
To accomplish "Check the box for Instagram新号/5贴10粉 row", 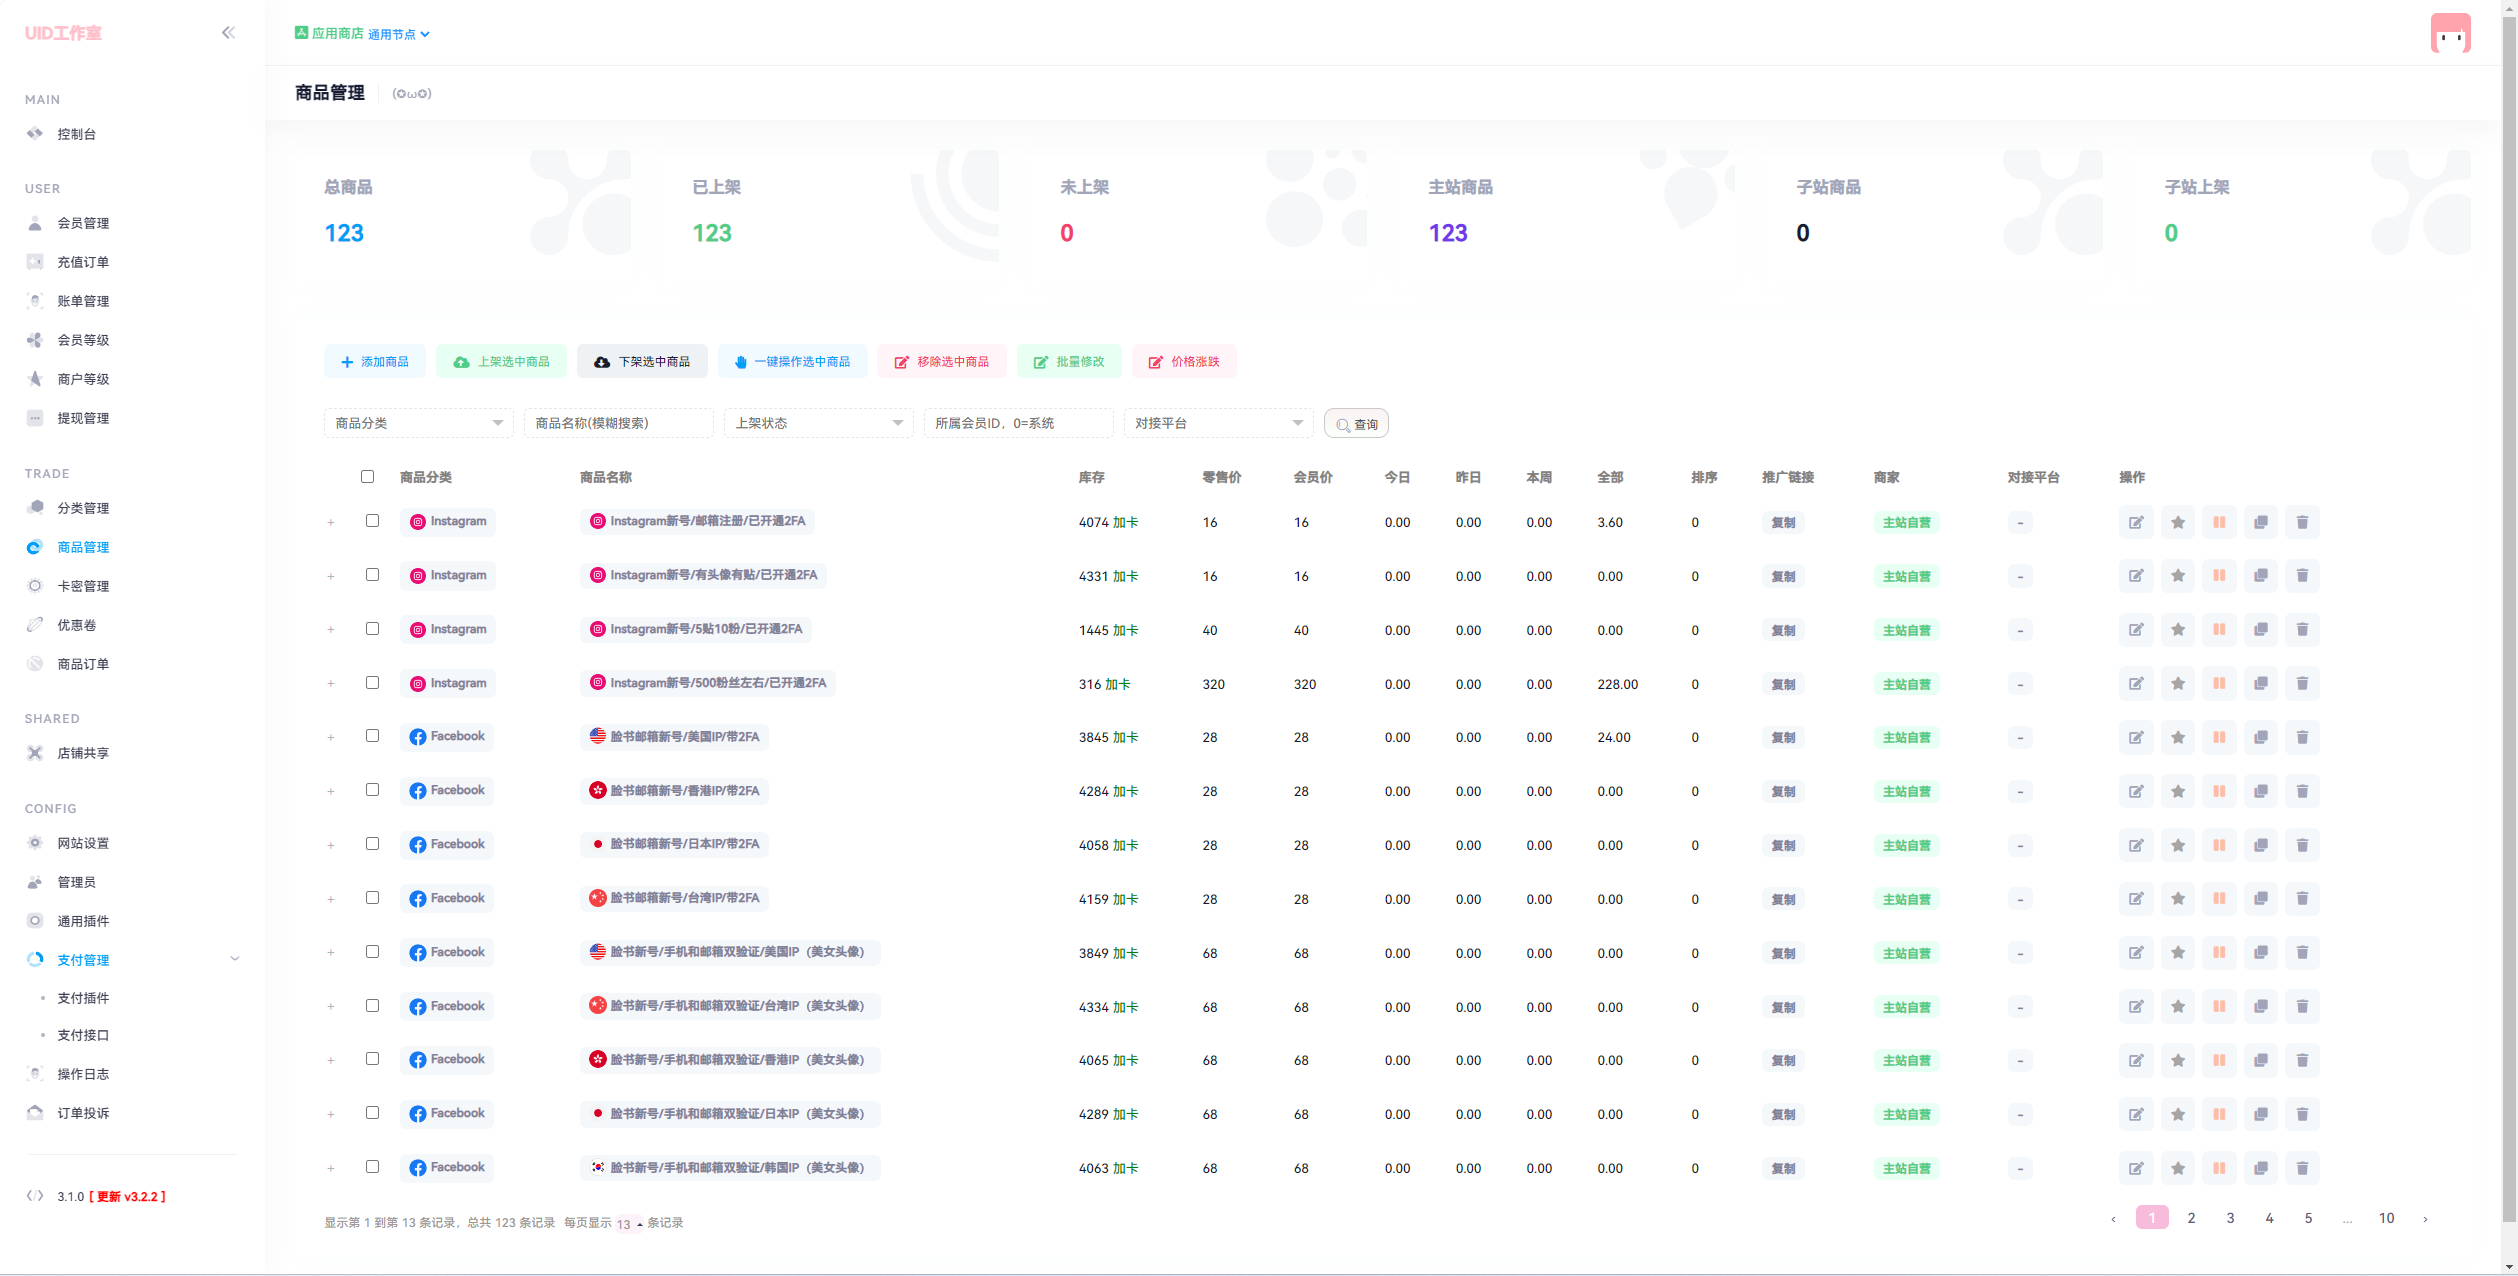I will tap(372, 629).
